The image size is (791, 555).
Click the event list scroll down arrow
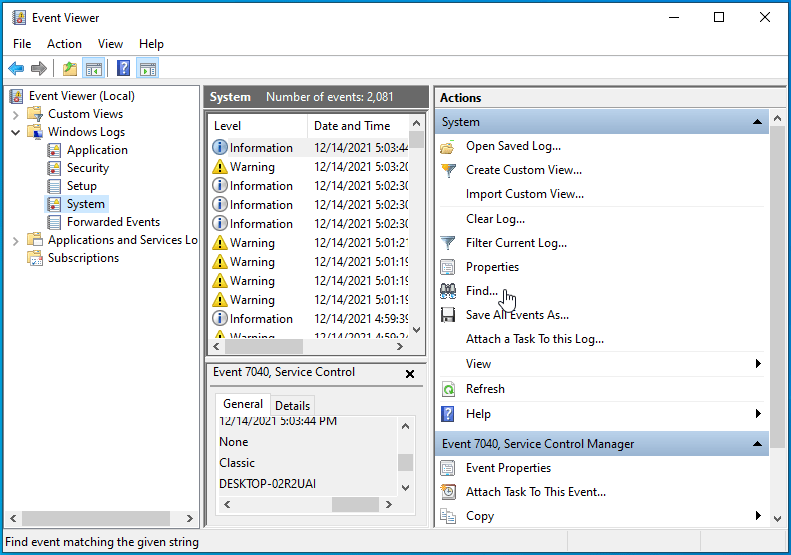417,330
